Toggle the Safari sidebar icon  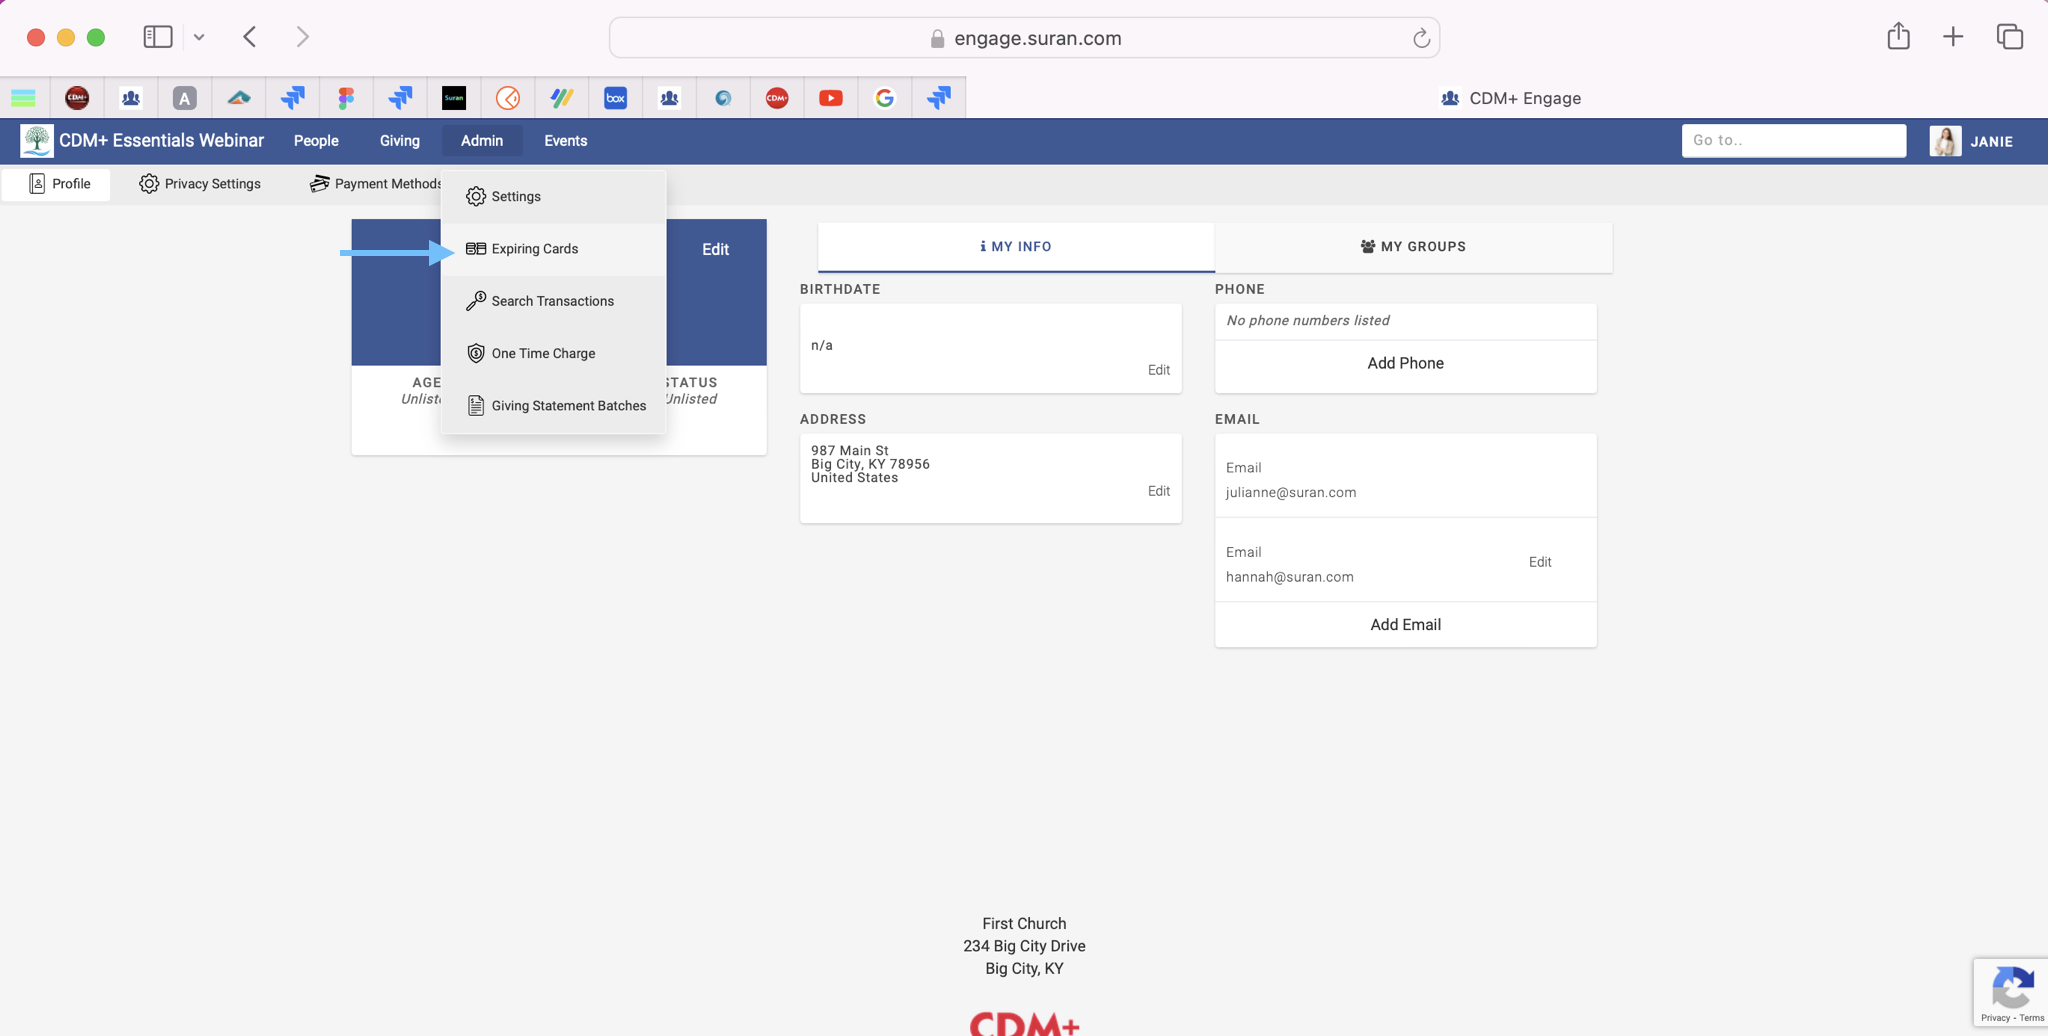point(158,37)
